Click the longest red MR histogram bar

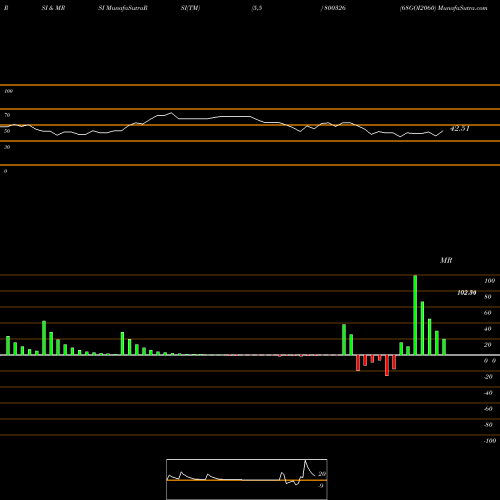point(387,365)
